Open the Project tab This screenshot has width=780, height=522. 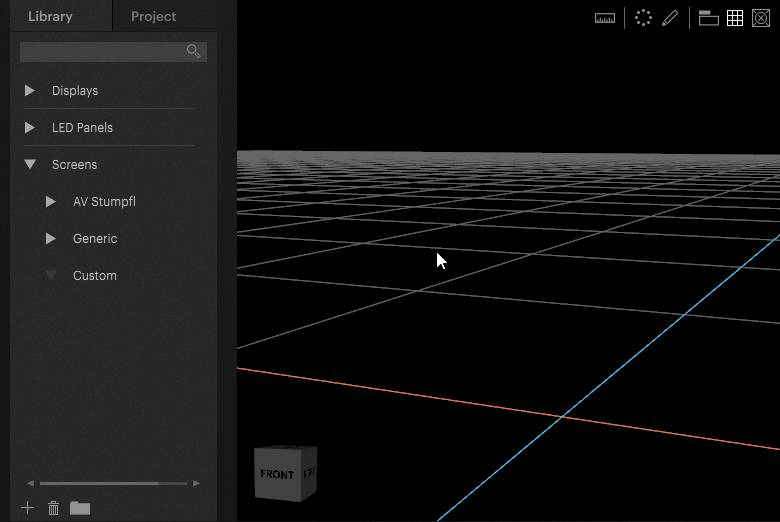pyautogui.click(x=153, y=16)
